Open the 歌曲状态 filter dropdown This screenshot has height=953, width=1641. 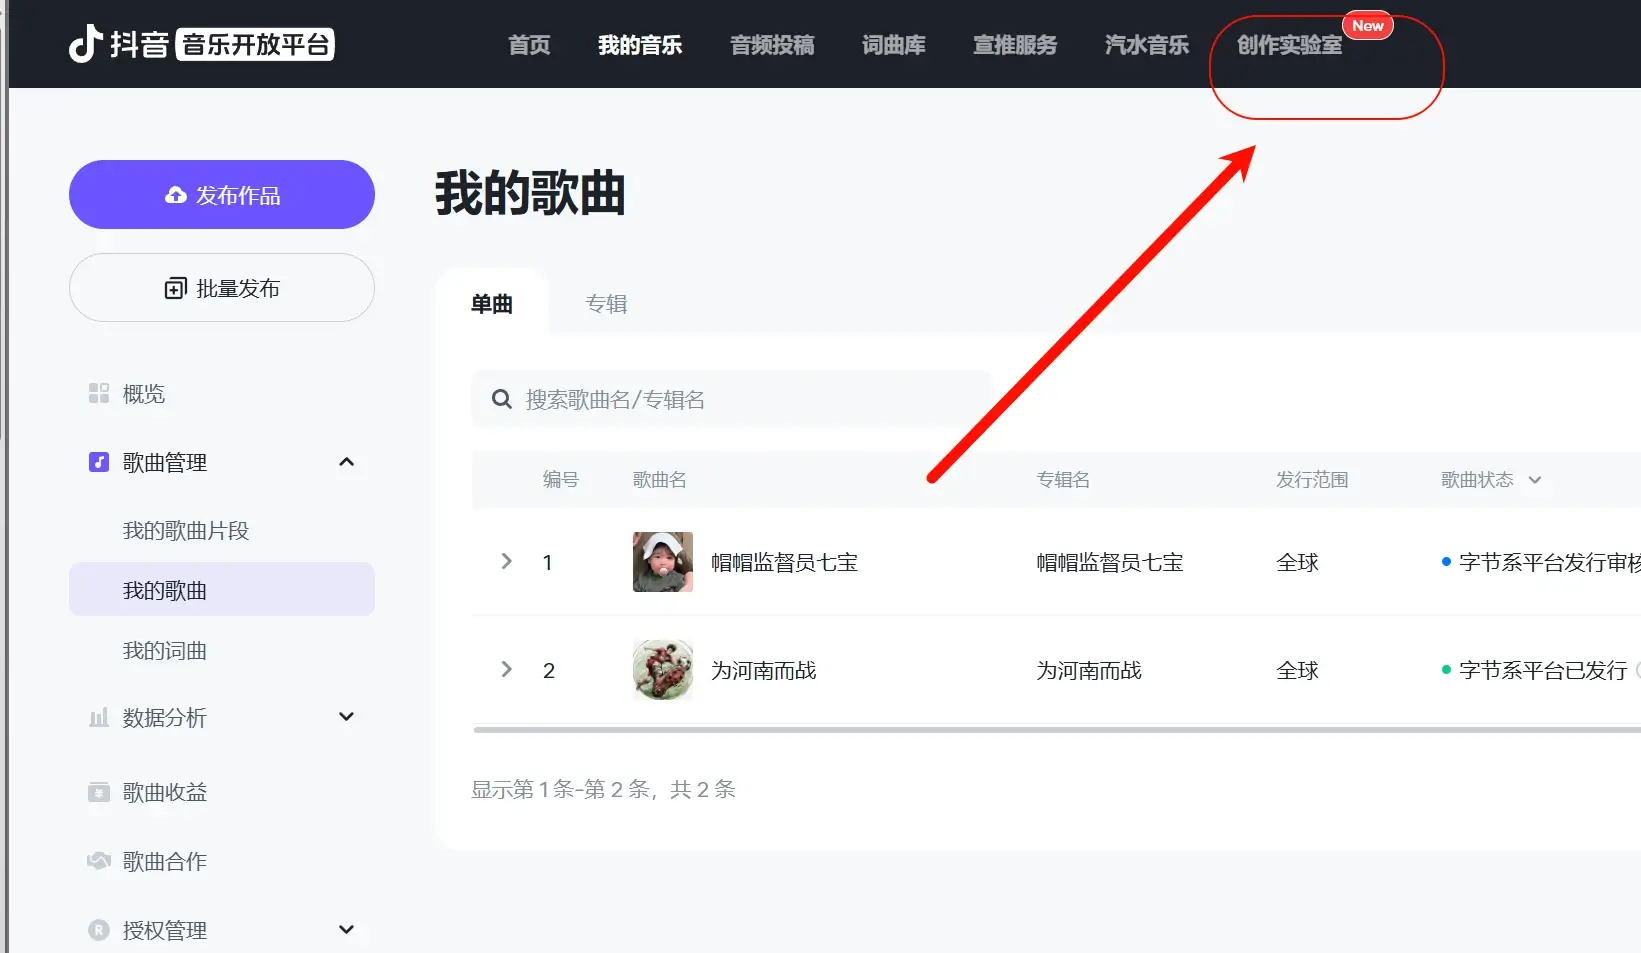tap(1535, 480)
